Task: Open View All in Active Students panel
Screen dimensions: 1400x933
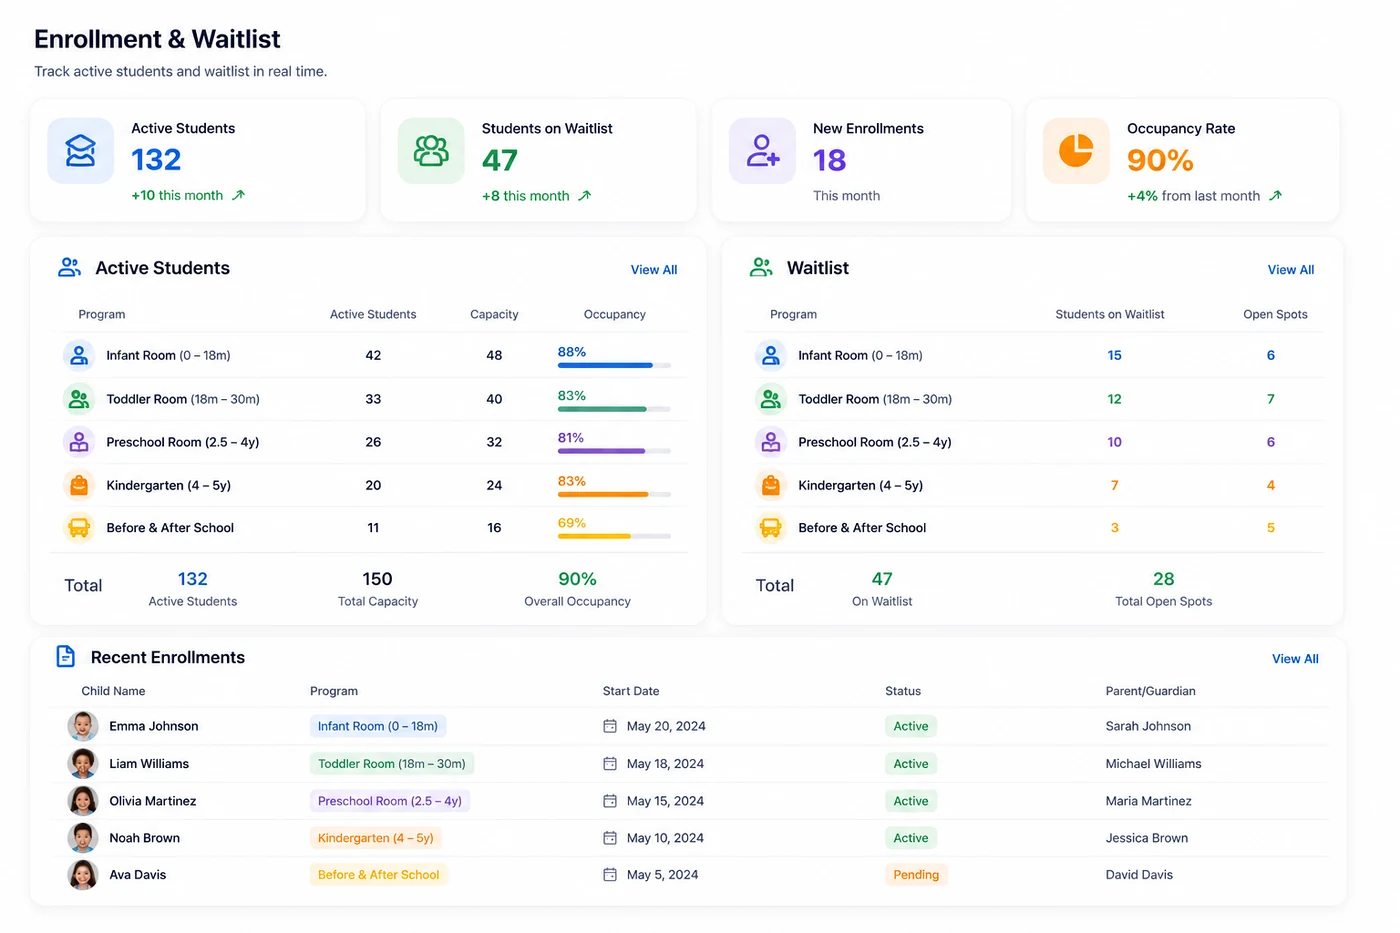Action: 654,270
